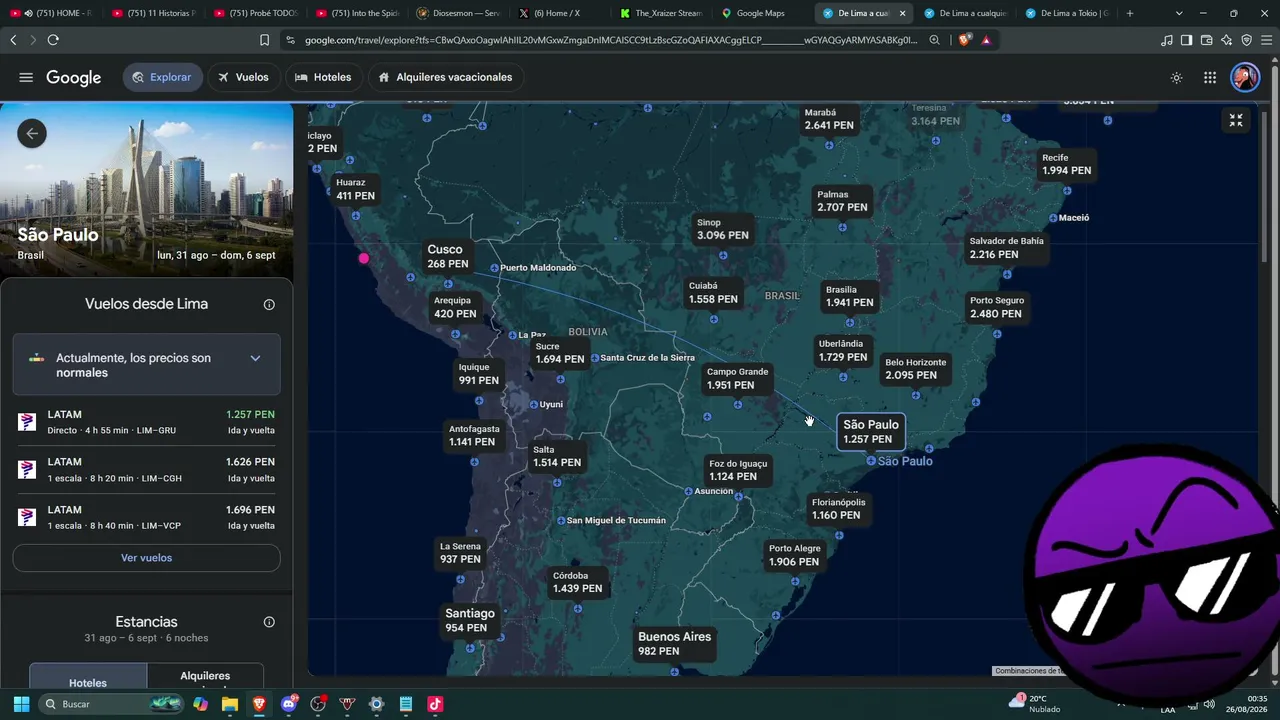Open Brave browser from the taskbar
Viewport: 1280px width, 720px height.
click(260, 704)
